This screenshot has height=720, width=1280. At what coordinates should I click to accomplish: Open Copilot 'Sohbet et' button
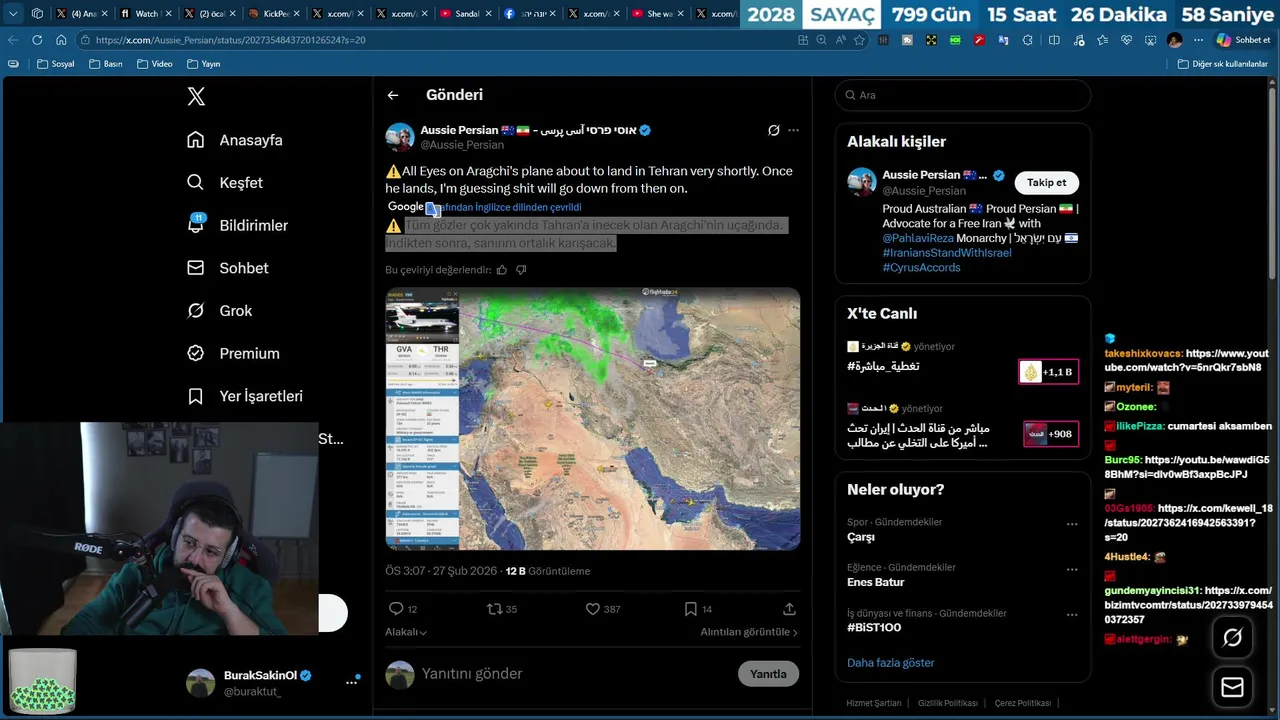(1243, 40)
